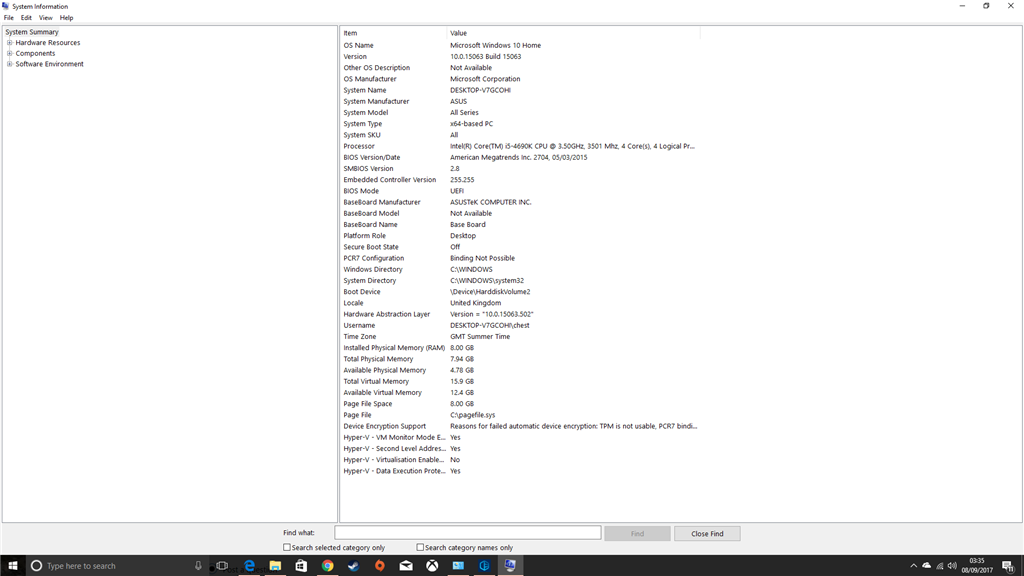Viewport: 1024px width, 576px height.
Task: Expand the Software Environment node
Action: (9, 64)
